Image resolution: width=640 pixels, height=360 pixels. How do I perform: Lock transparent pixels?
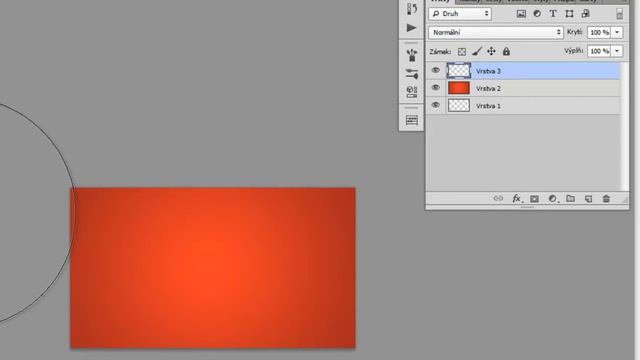point(462,51)
